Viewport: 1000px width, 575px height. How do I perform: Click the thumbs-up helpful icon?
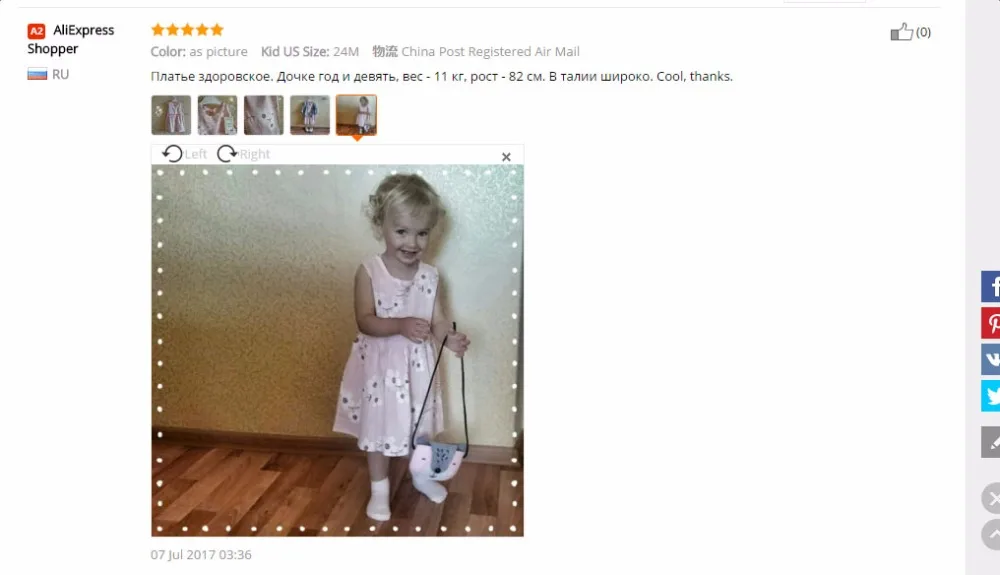[901, 32]
